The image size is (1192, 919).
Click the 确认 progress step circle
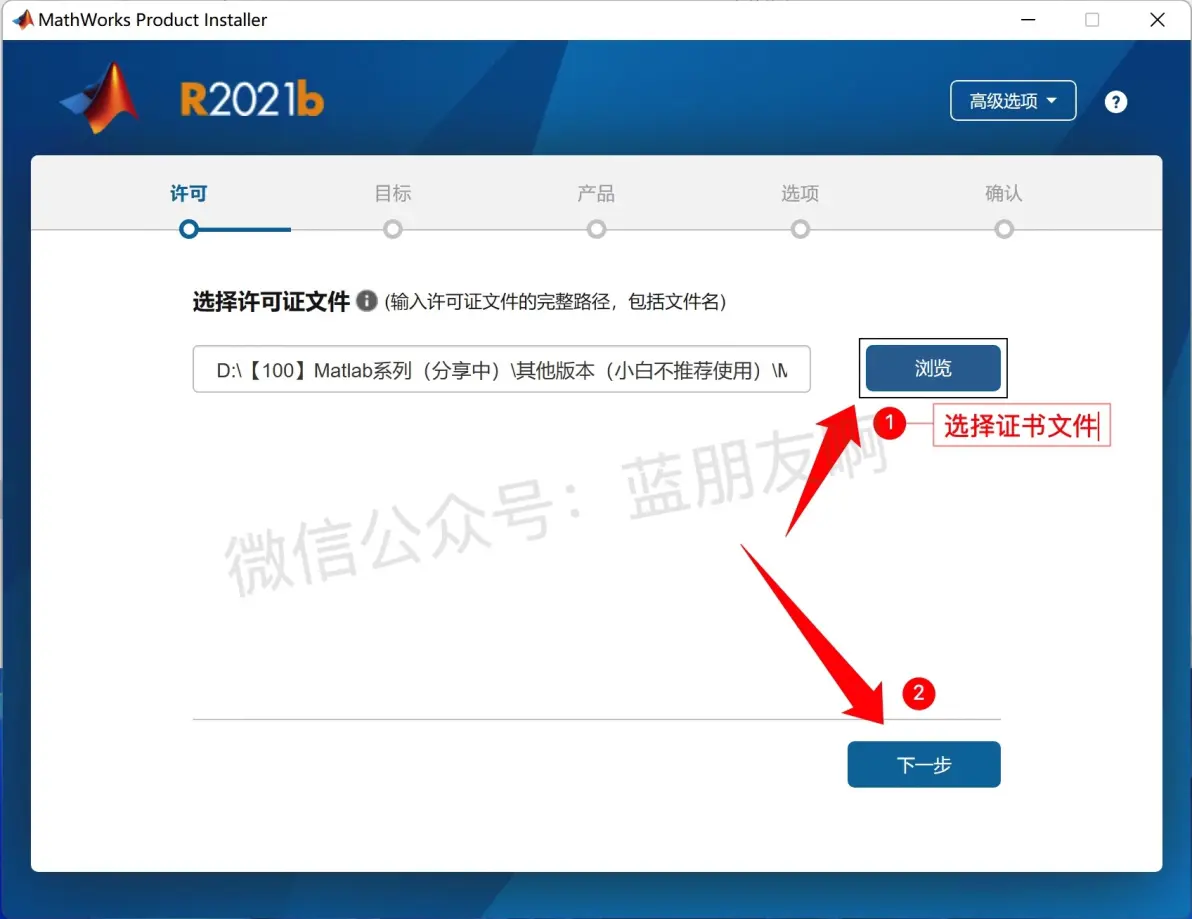tap(1003, 229)
